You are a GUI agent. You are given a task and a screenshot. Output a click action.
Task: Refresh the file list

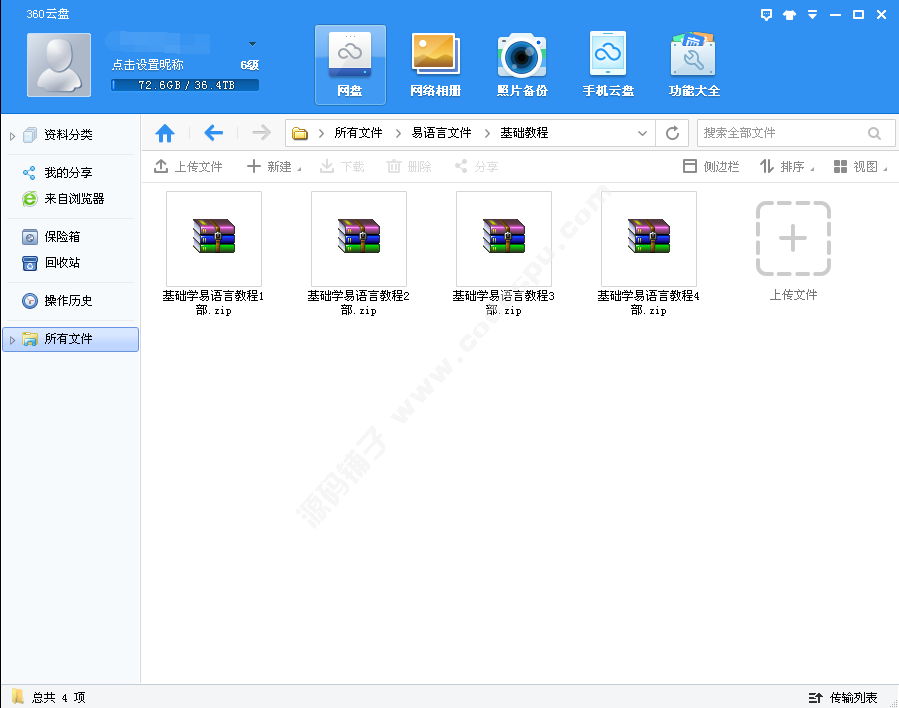click(673, 133)
